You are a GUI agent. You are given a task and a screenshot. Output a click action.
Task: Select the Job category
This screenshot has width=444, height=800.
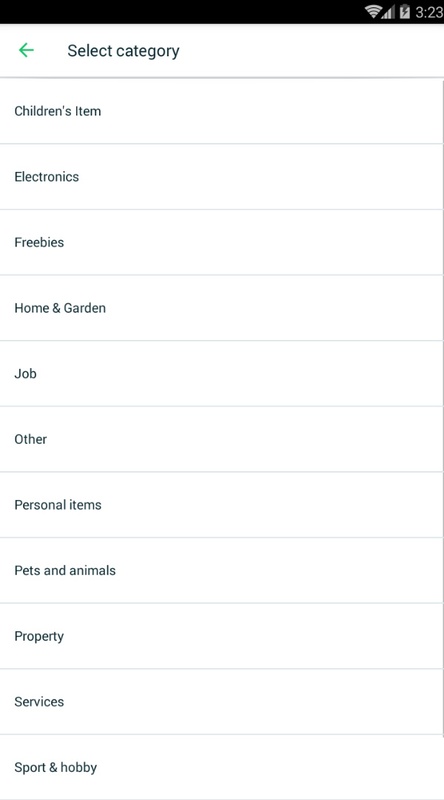pos(221,373)
